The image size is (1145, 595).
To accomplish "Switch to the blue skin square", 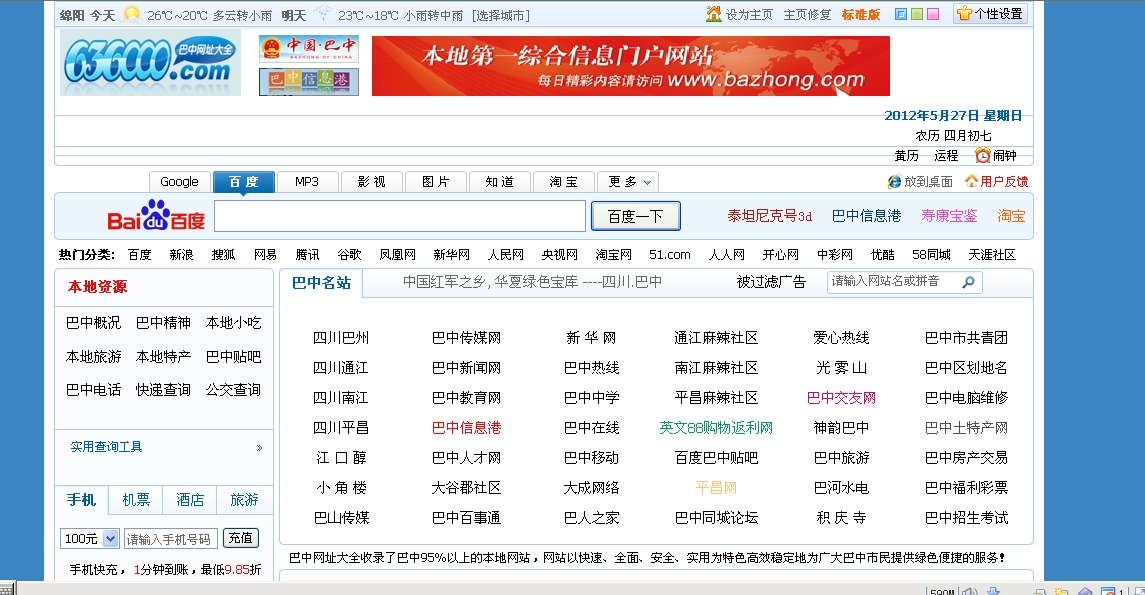I will 902,13.
